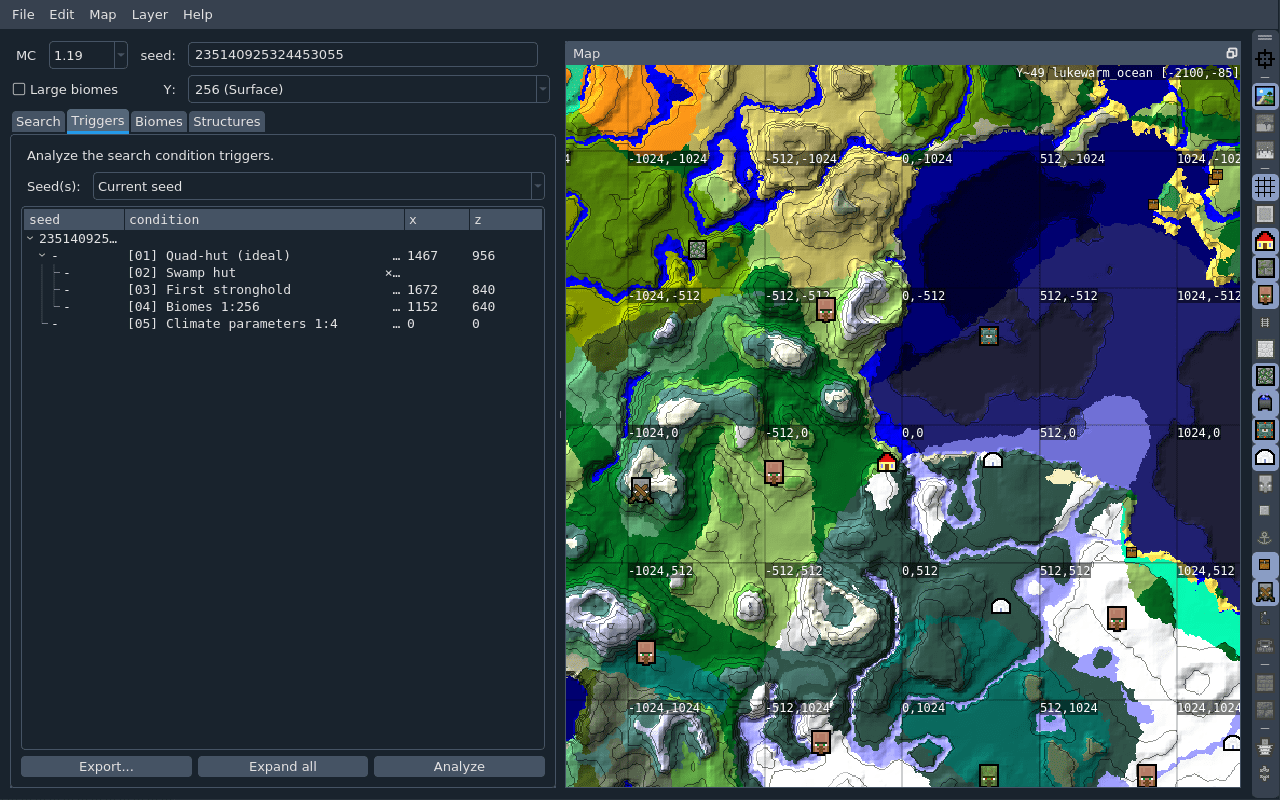1280x800 pixels.
Task: Toggle swamp hut layer icon
Action: (1264, 403)
